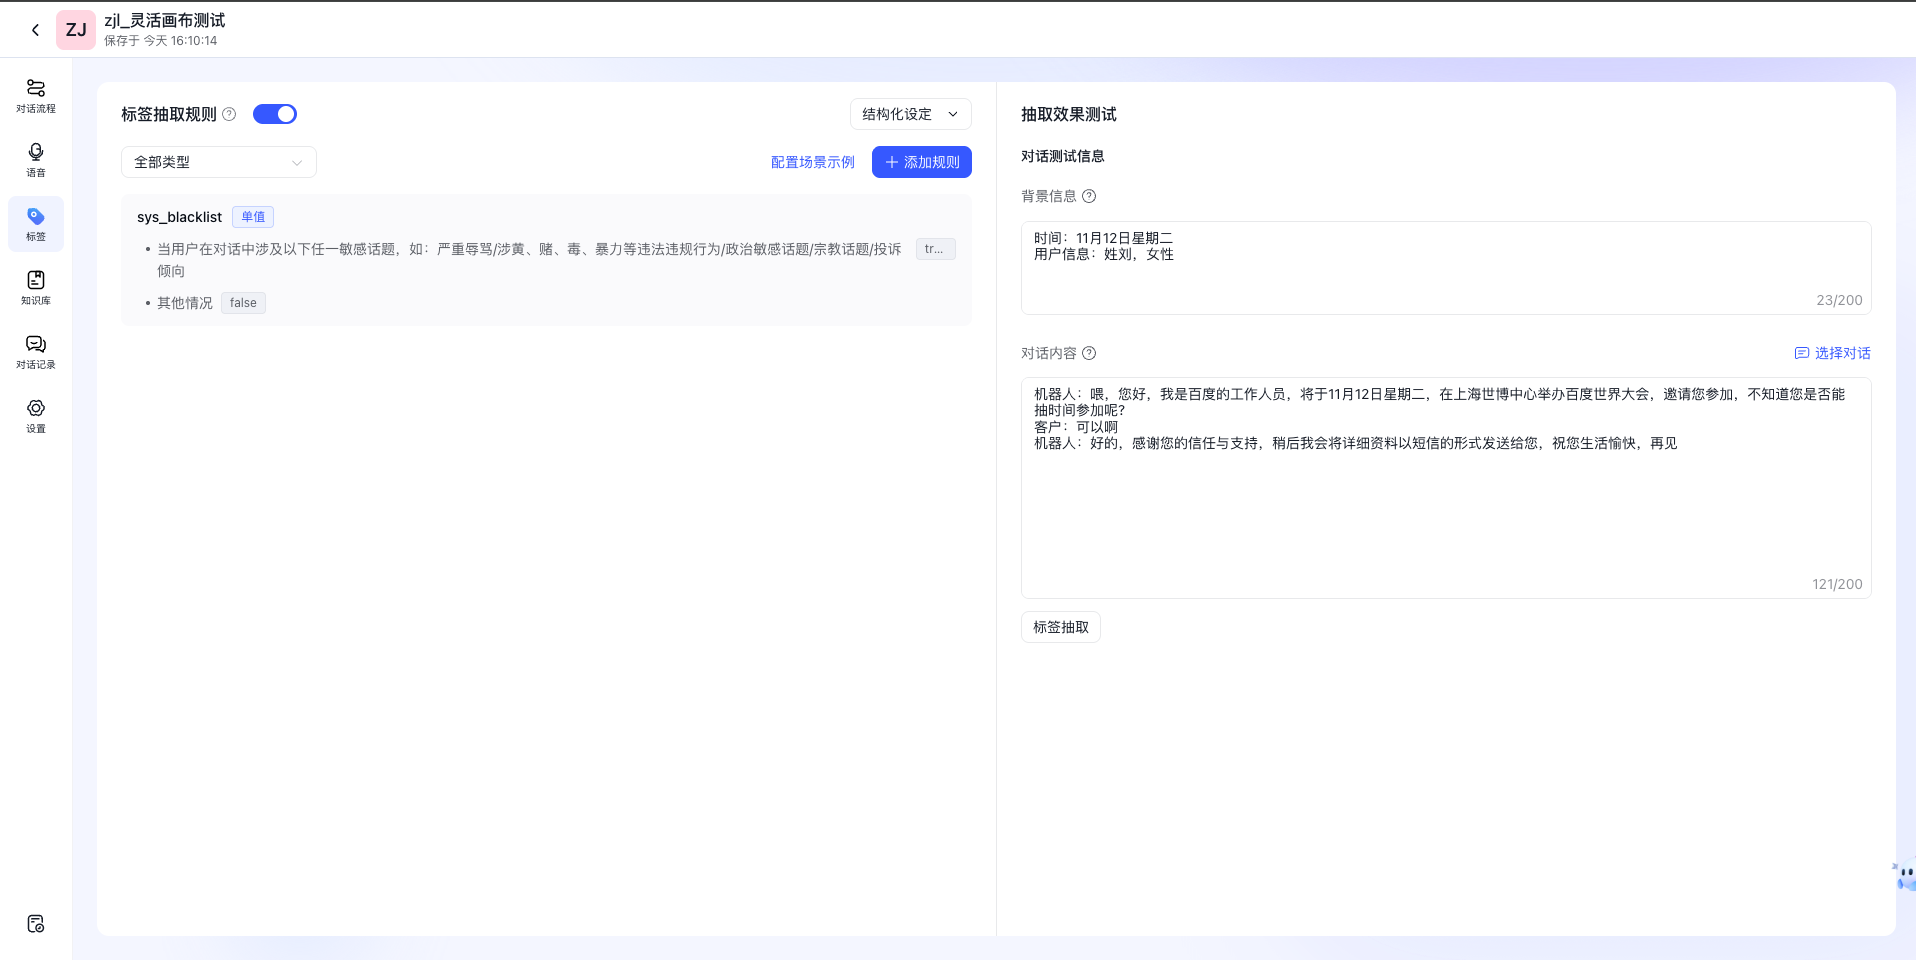Click help icon beside 标签抽取规则
Viewport: 1916px width, 960px height.
229,114
